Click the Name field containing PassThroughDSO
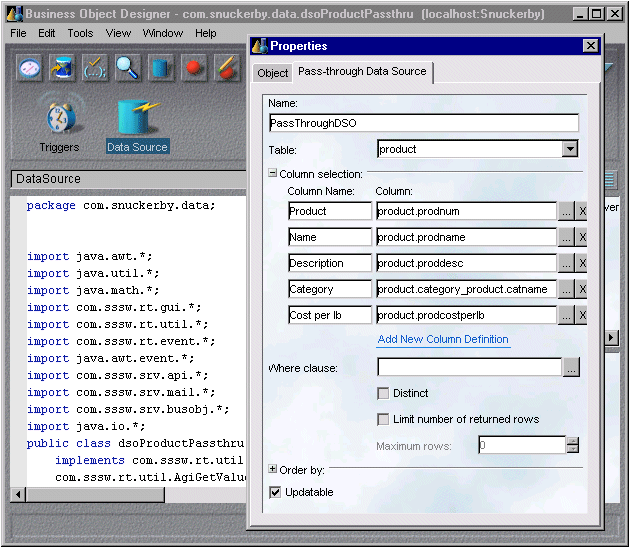 click(x=424, y=123)
